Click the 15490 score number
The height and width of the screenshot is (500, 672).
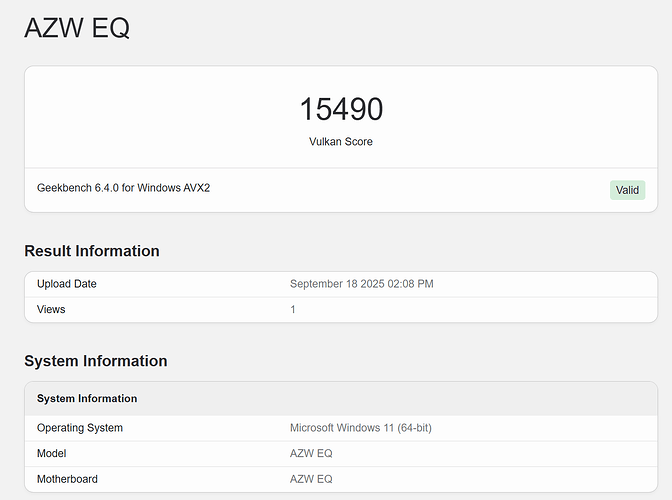click(x=341, y=110)
